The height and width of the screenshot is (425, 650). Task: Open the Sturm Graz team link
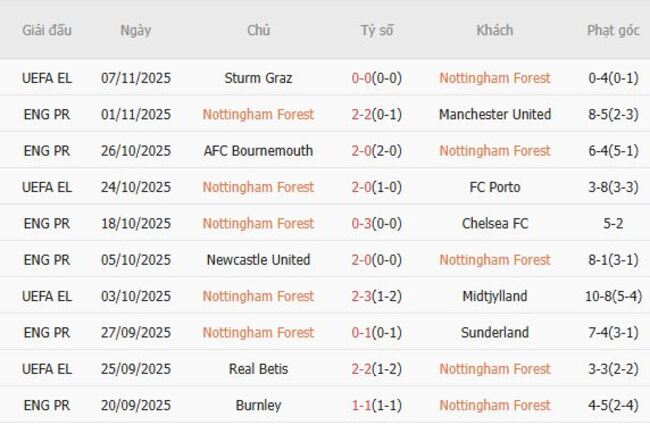point(258,78)
